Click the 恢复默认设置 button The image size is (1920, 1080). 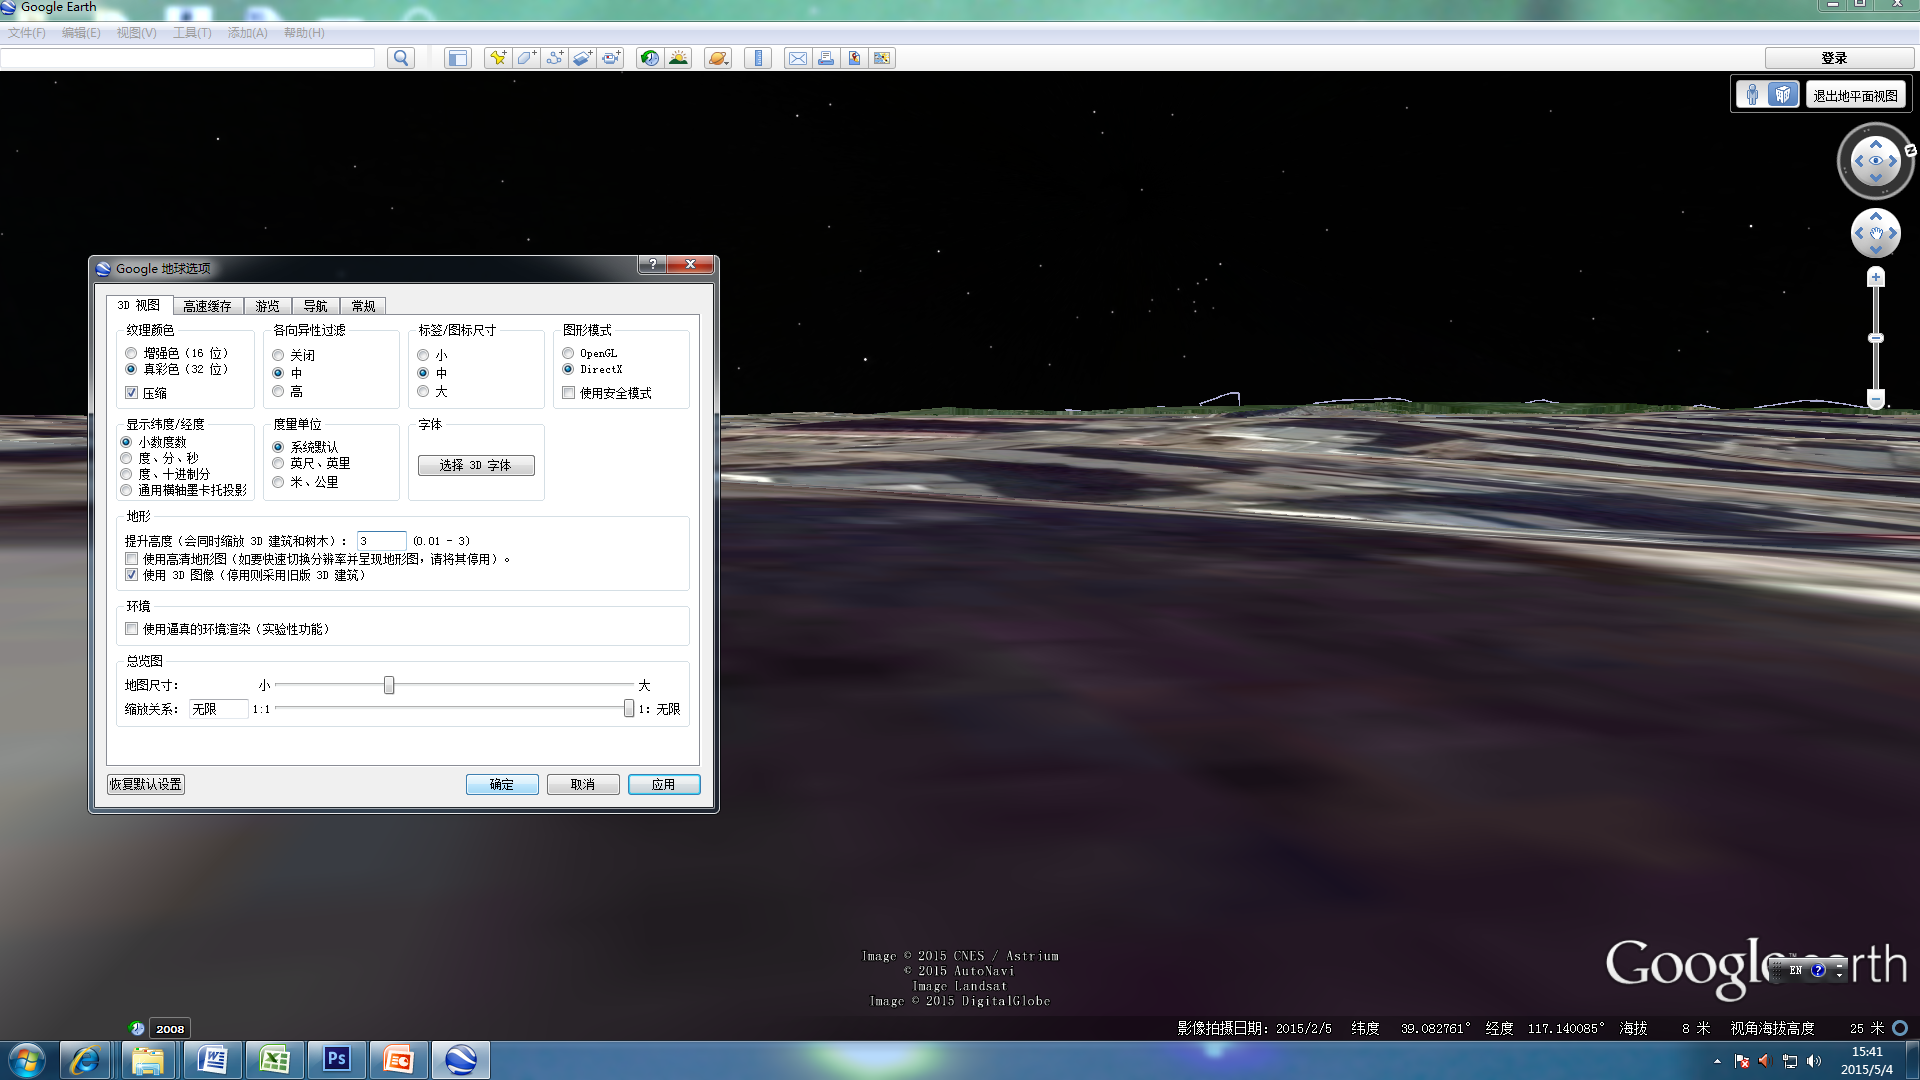tap(146, 785)
